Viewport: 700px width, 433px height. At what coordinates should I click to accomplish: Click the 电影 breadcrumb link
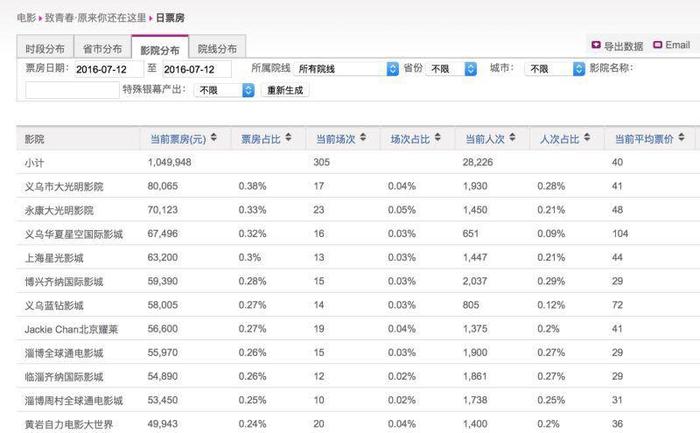point(26,18)
